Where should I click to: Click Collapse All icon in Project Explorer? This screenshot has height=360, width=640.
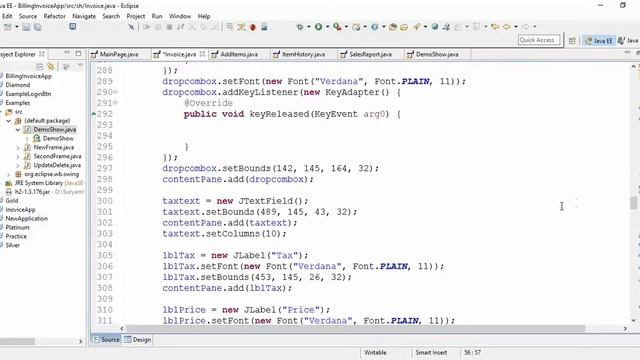point(40,67)
